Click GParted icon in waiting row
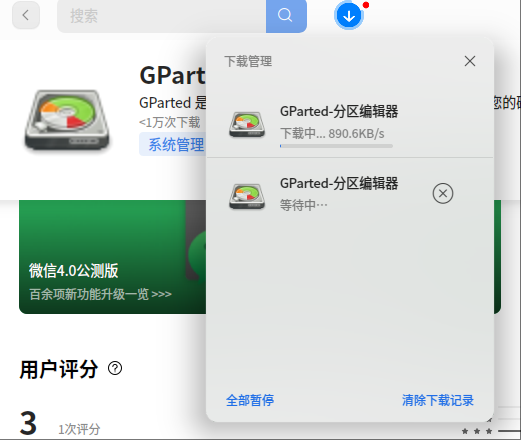This screenshot has width=521, height=440. [247, 196]
